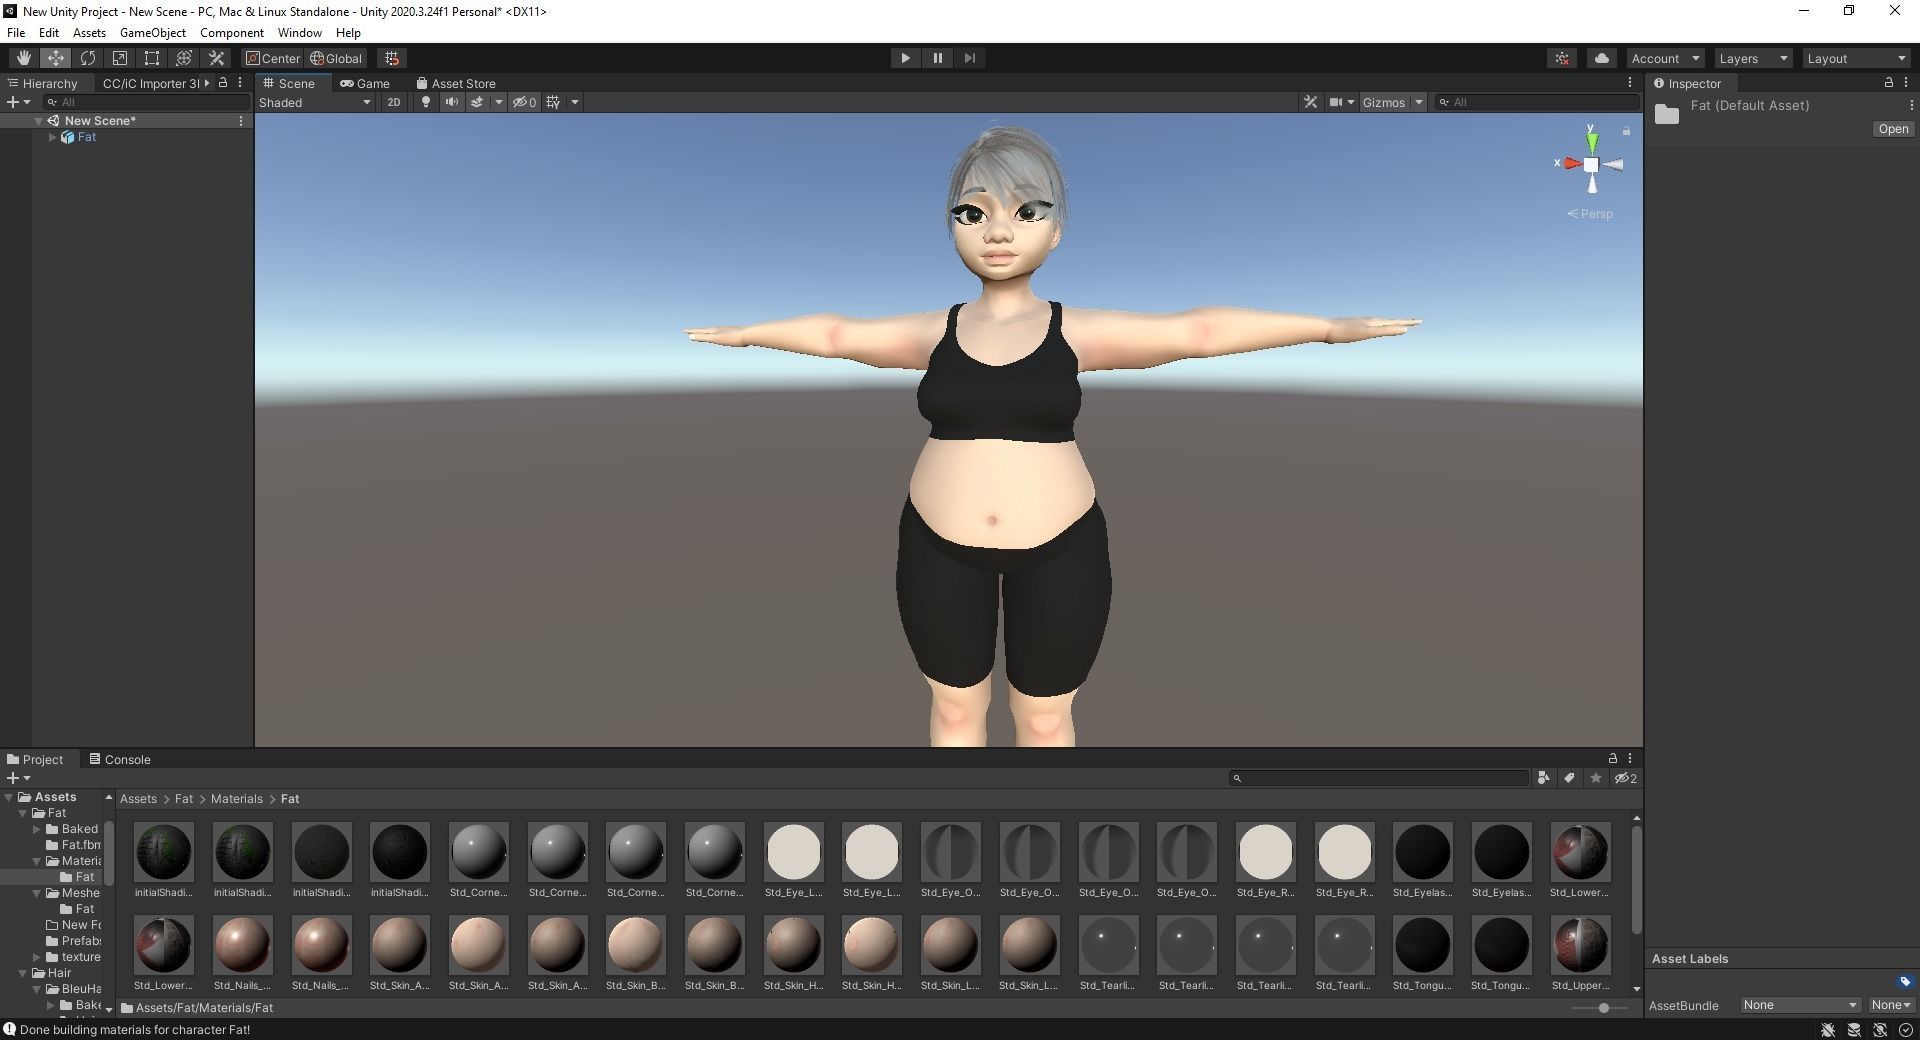Open the Layout dropdown
This screenshot has width=1920, height=1040.
(x=1857, y=58)
